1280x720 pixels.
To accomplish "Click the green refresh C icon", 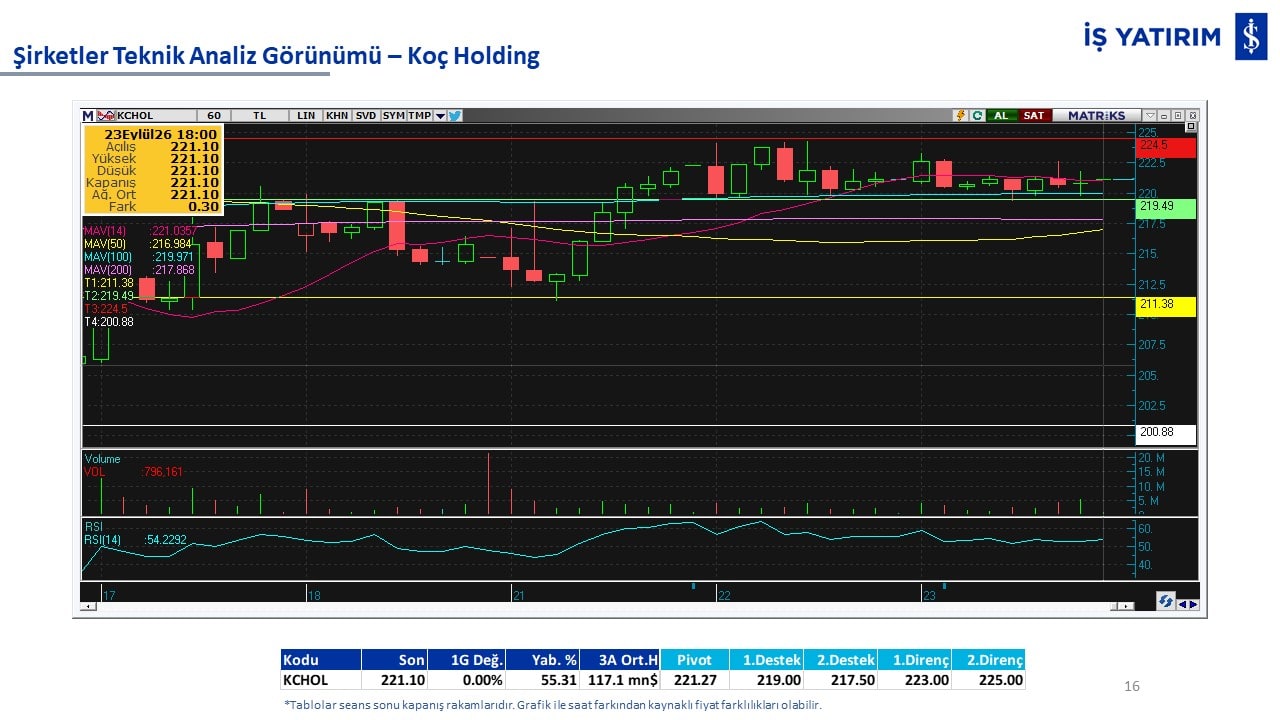I will tap(977, 115).
